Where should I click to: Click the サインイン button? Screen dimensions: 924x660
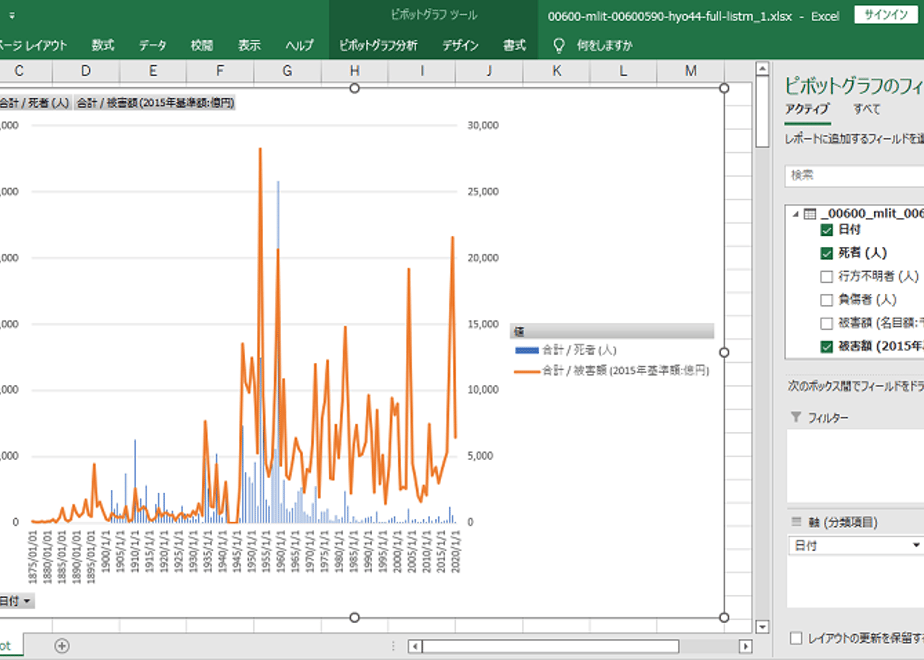coord(886,15)
